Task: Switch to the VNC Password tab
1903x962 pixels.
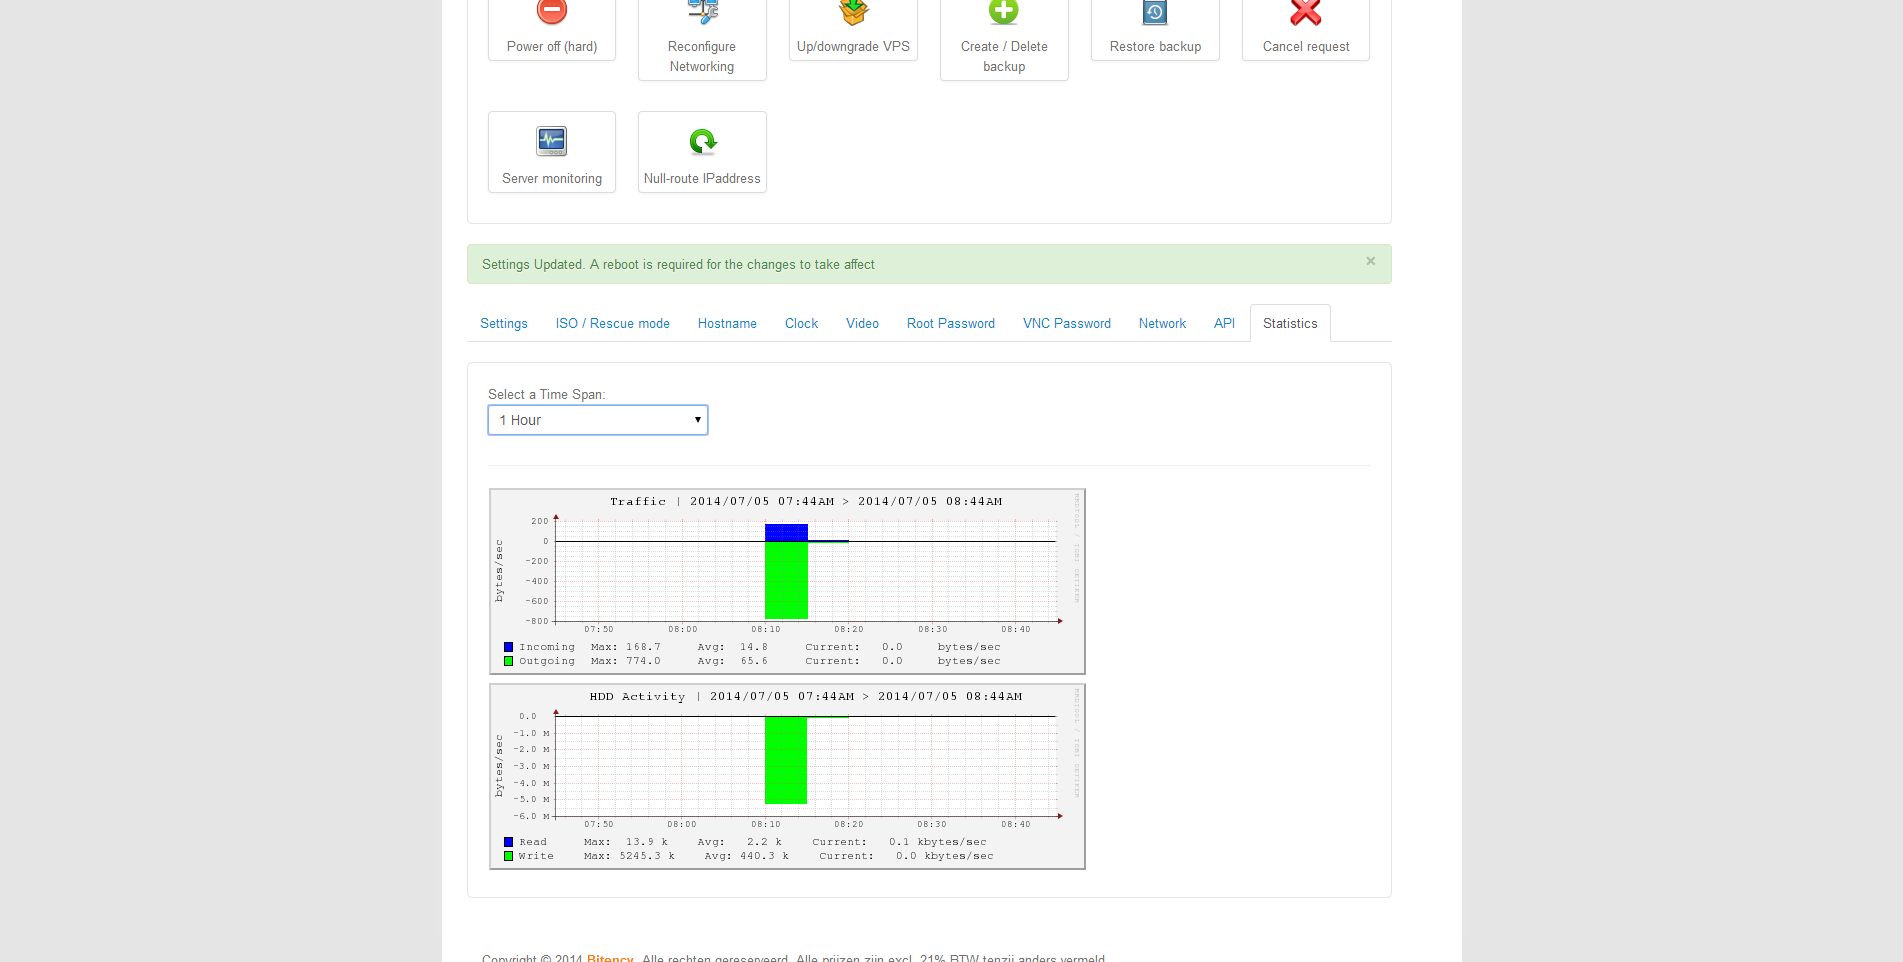Action: [x=1067, y=324]
